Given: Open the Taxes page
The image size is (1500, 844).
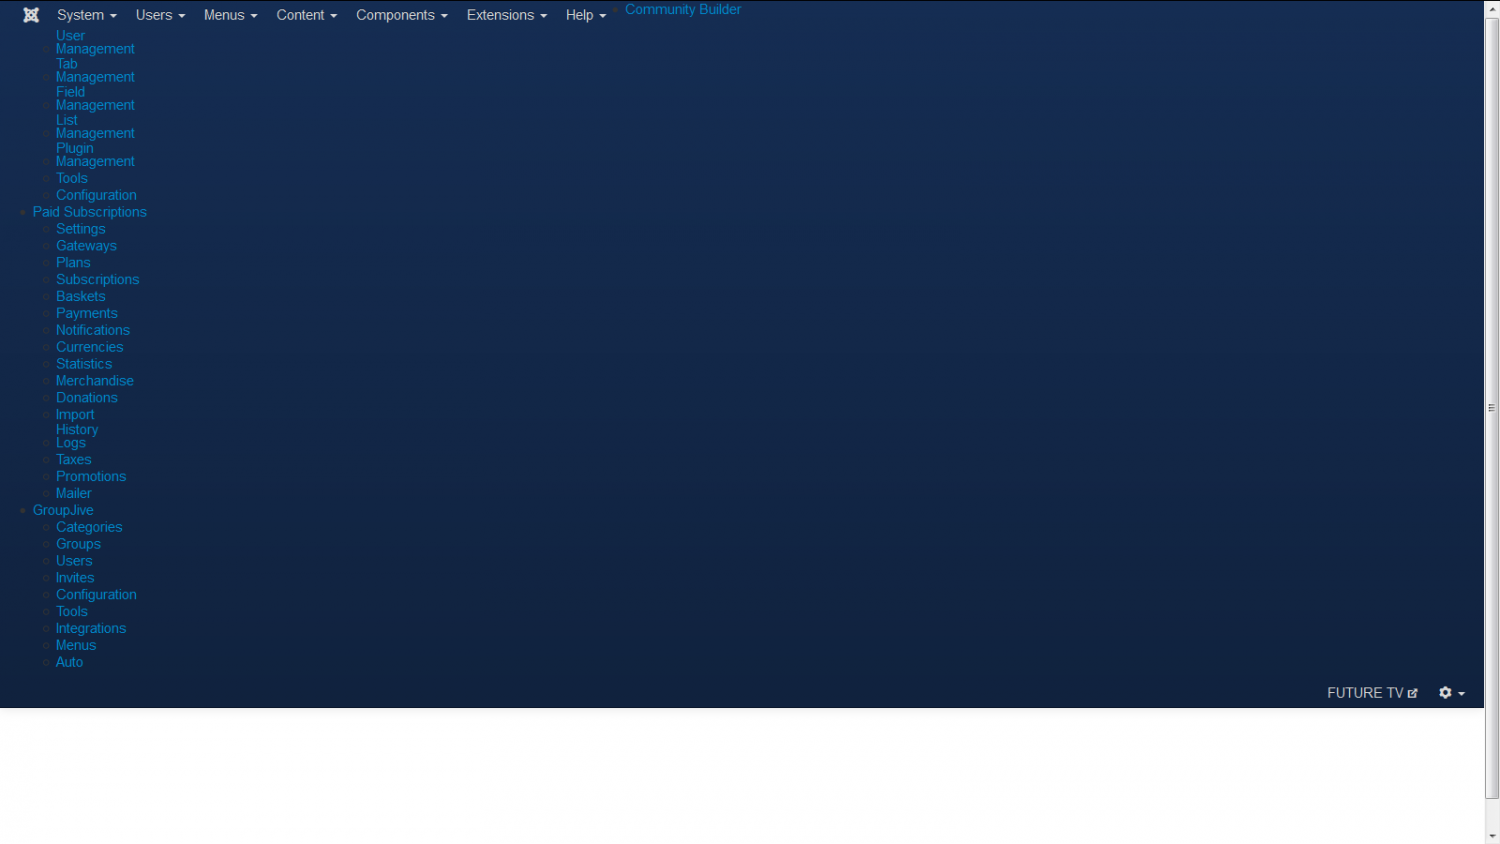Looking at the screenshot, I should point(74,460).
